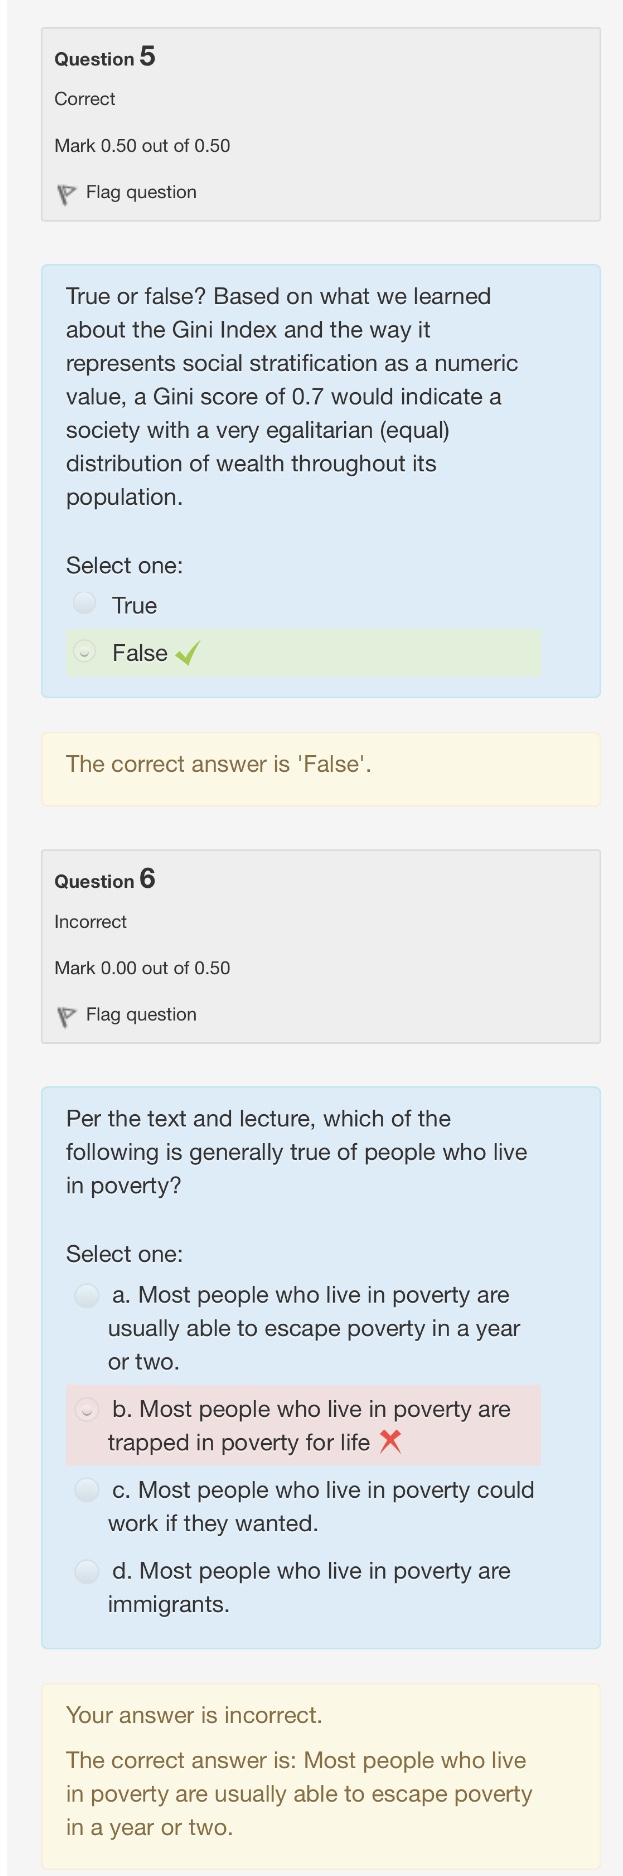Pick radio option c, could work
The width and height of the screenshot is (623, 1876).
point(88,1490)
